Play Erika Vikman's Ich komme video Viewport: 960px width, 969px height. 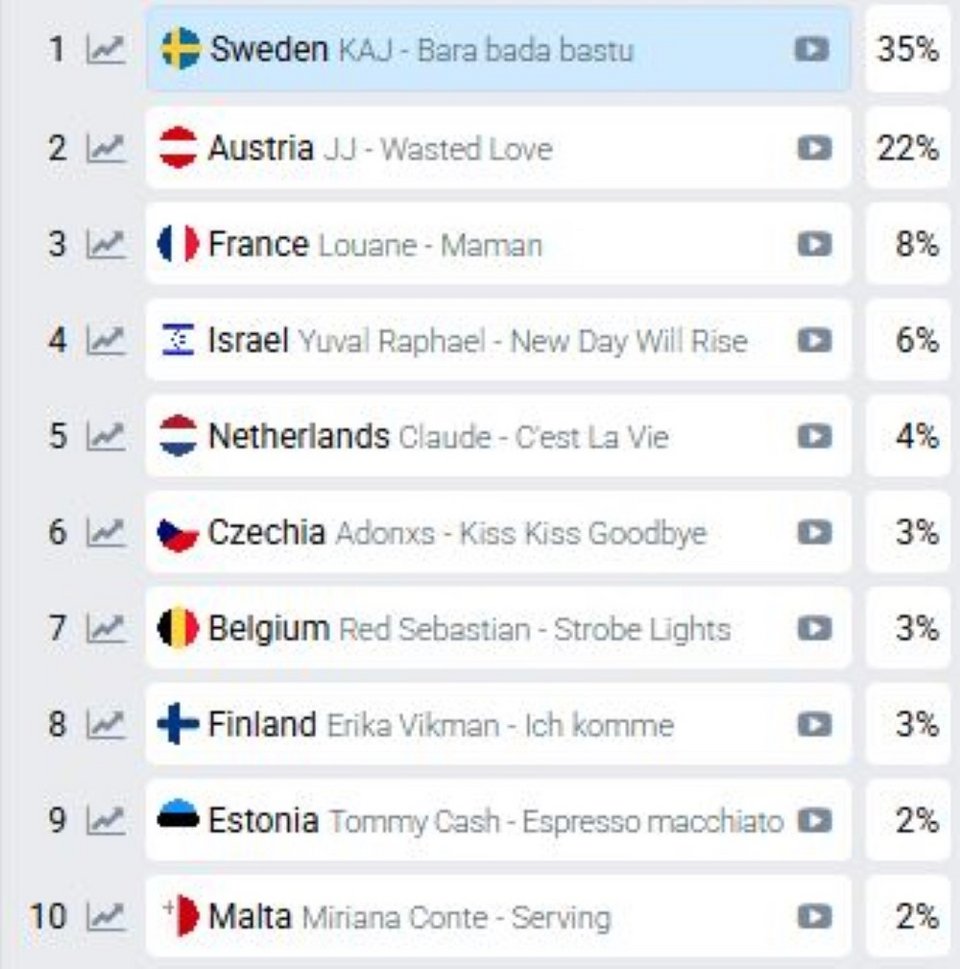coord(814,725)
